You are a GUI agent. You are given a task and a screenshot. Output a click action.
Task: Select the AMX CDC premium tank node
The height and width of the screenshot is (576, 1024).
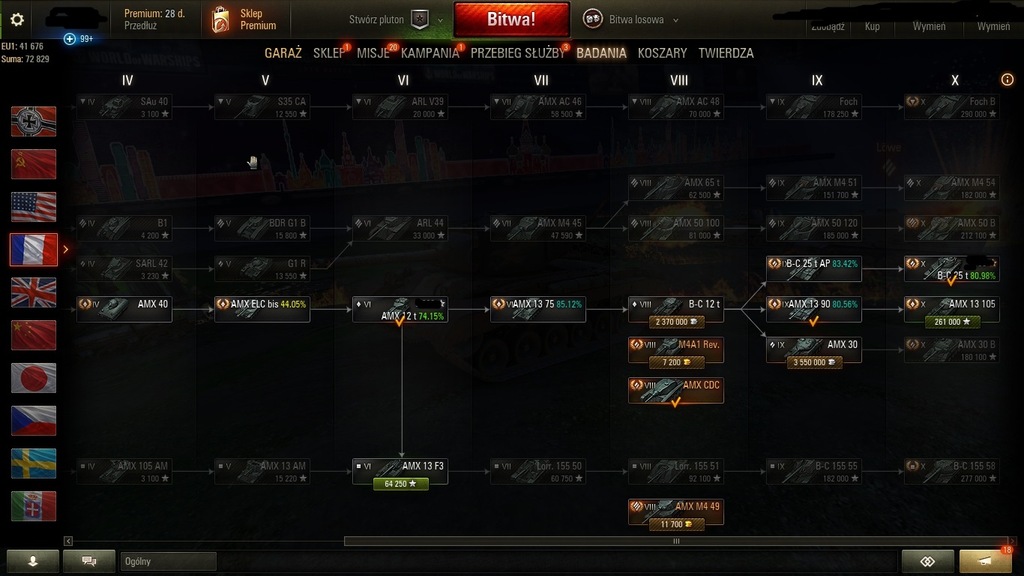(x=676, y=391)
